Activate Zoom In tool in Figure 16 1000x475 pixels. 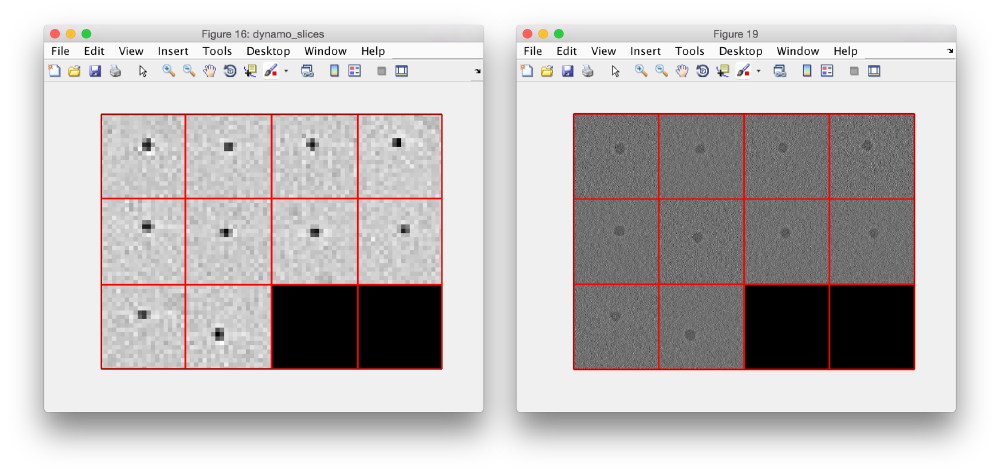[168, 71]
